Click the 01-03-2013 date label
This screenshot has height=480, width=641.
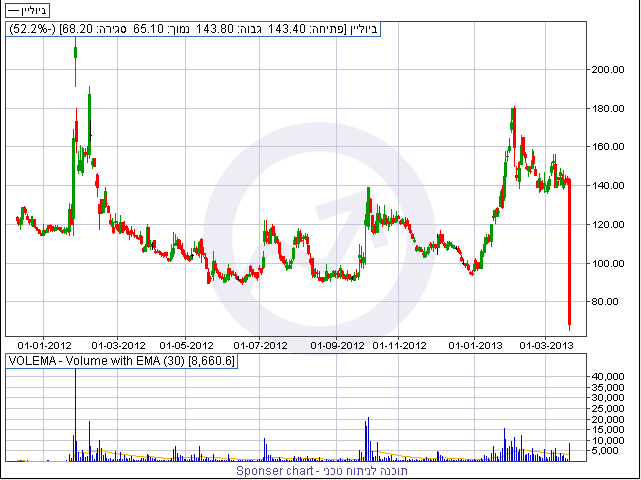pyautogui.click(x=547, y=345)
